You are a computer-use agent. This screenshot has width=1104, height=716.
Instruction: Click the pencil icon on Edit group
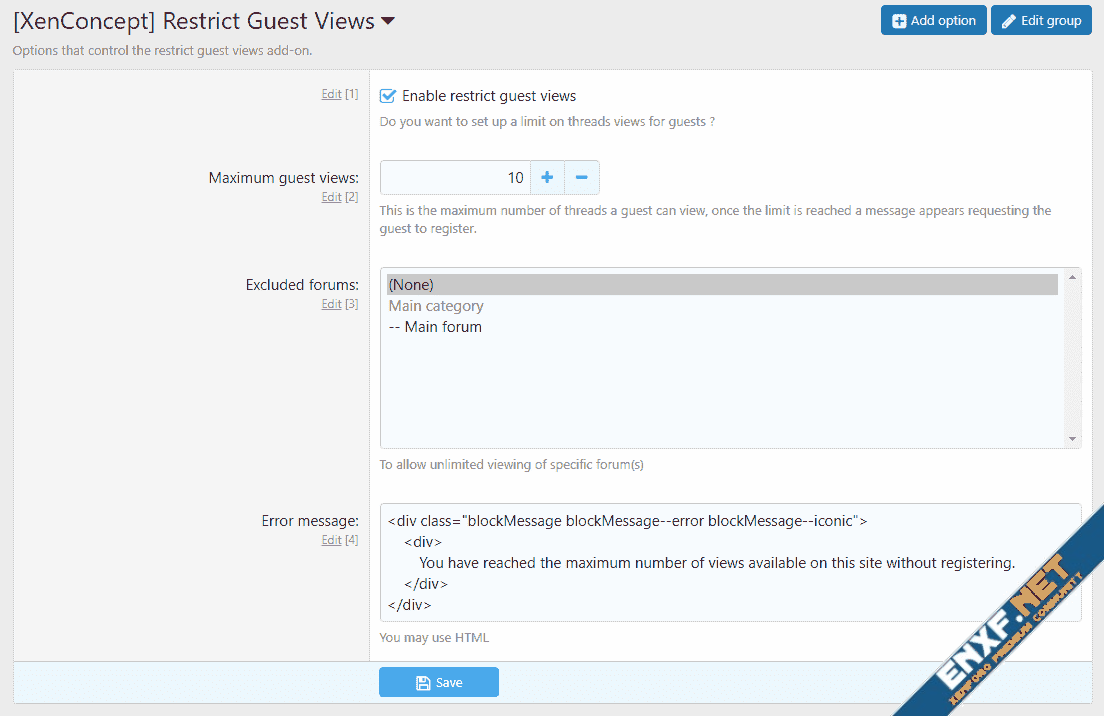click(x=1008, y=21)
